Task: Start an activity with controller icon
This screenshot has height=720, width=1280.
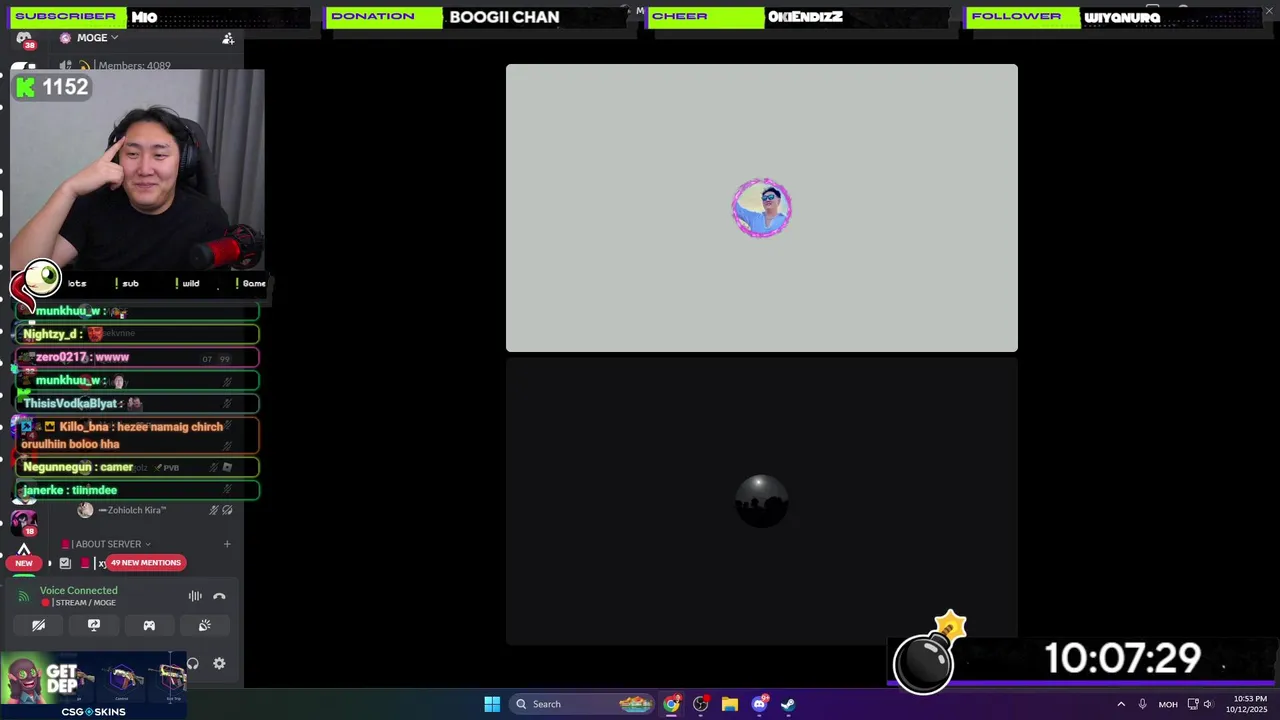Action: coord(149,625)
